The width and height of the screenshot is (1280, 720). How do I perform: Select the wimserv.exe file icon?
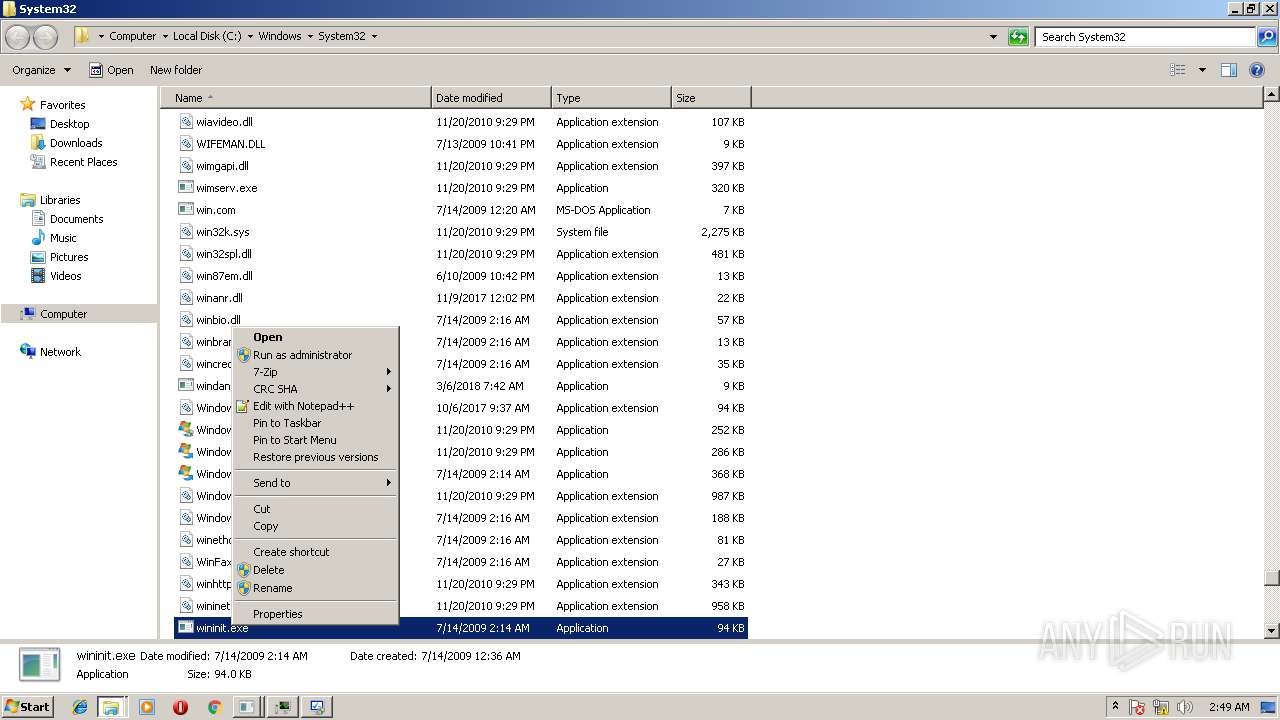[x=186, y=188]
